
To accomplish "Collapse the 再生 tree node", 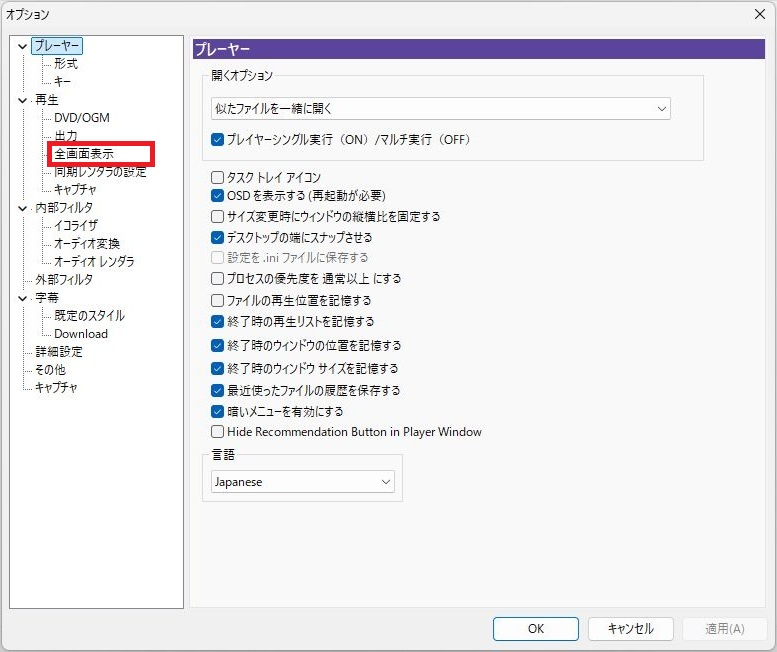I will click(x=23, y=100).
